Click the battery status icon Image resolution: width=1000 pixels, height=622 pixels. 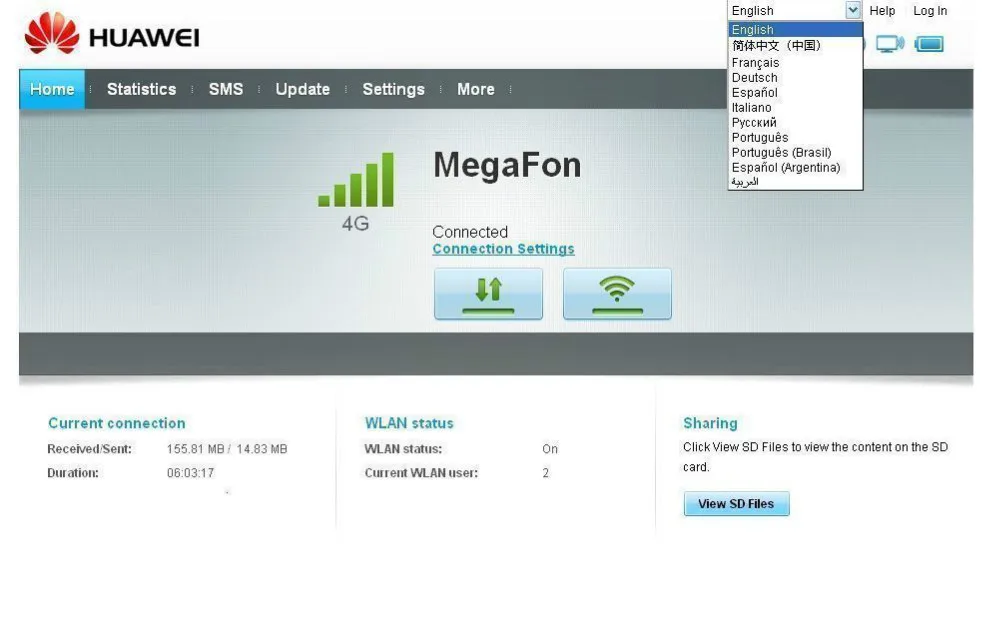(929, 44)
